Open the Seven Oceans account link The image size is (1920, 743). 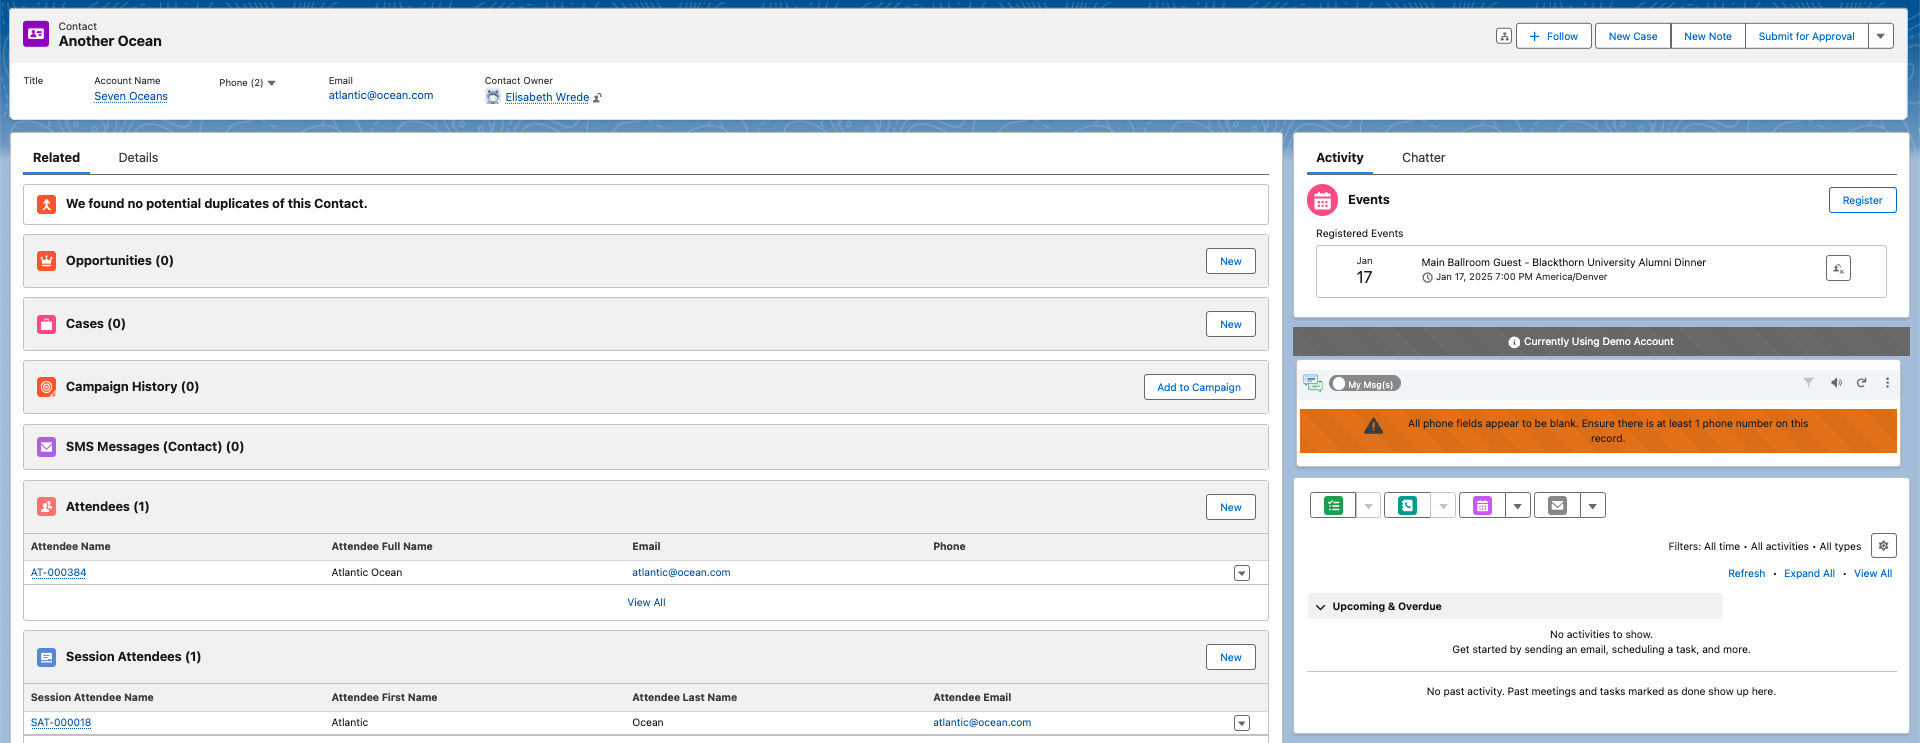(131, 96)
